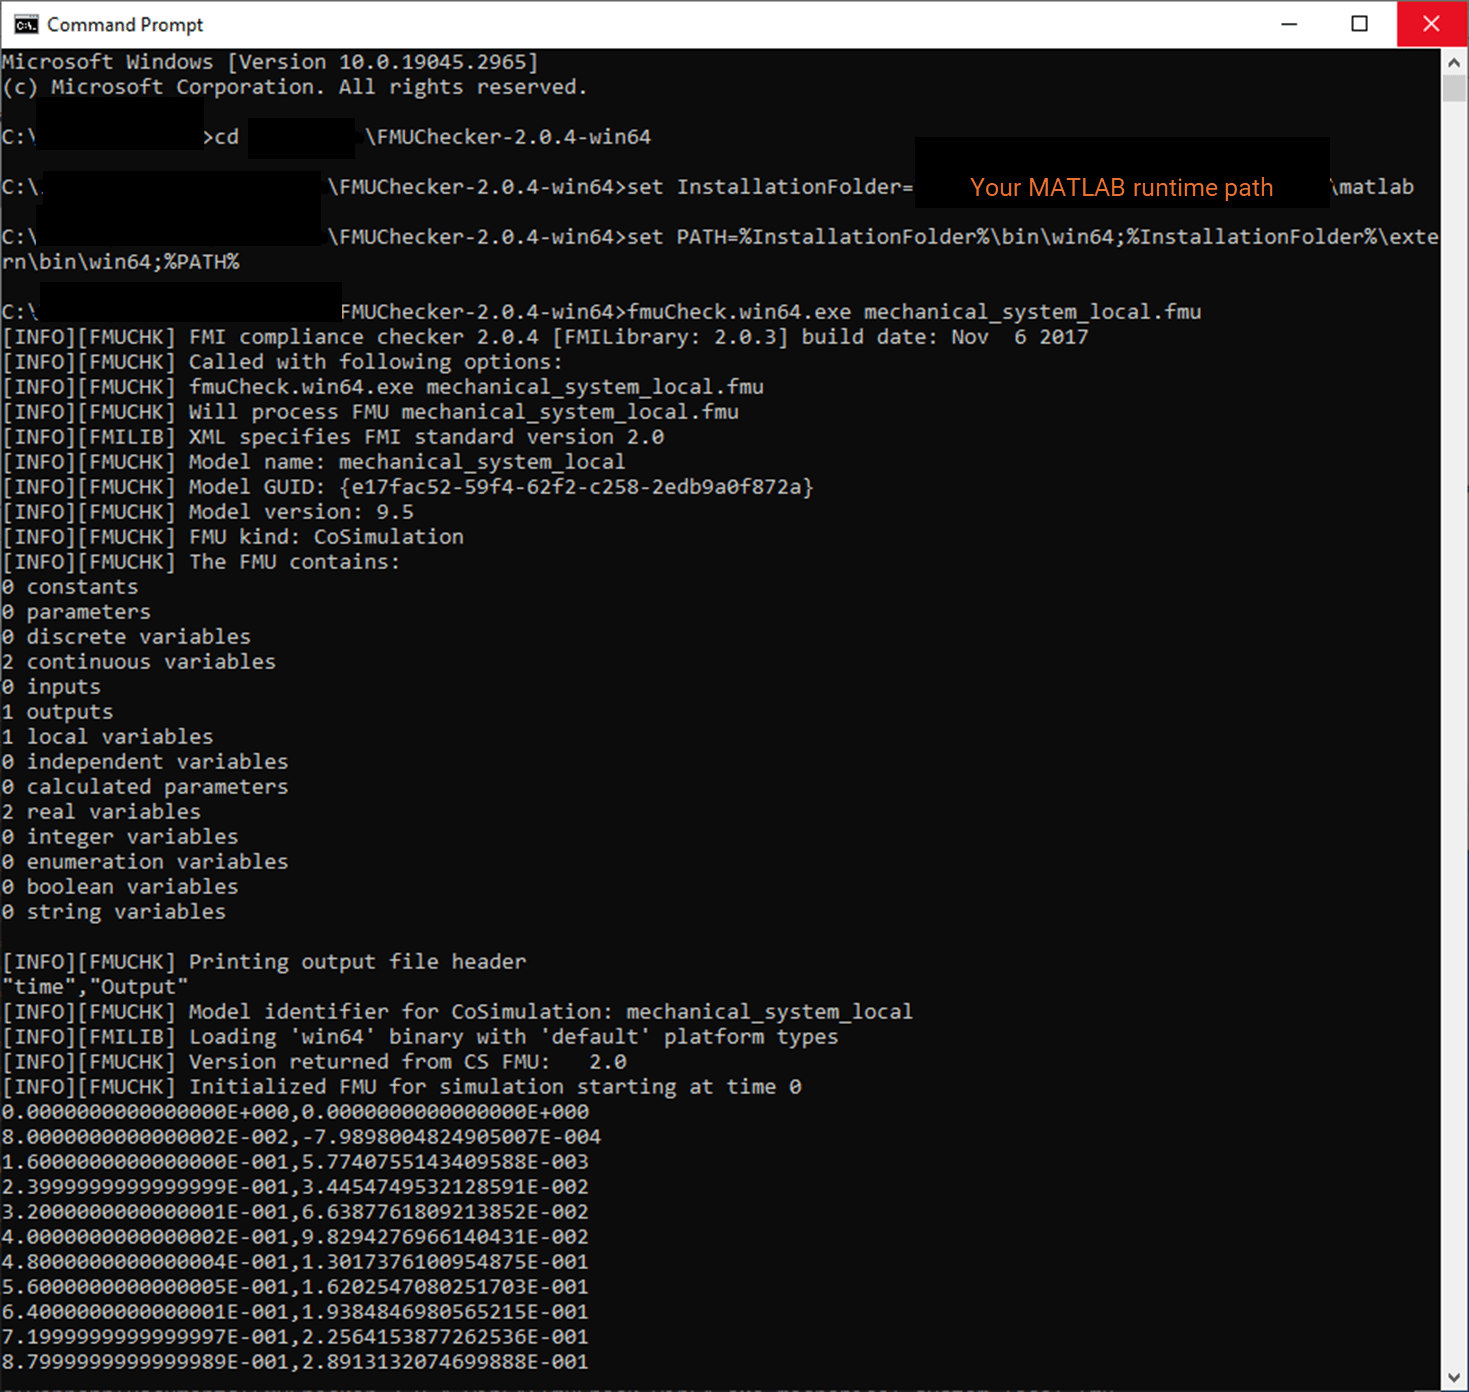The height and width of the screenshot is (1392, 1469).
Task: Click the 'Model version: 9.5' line
Action: click(208, 512)
